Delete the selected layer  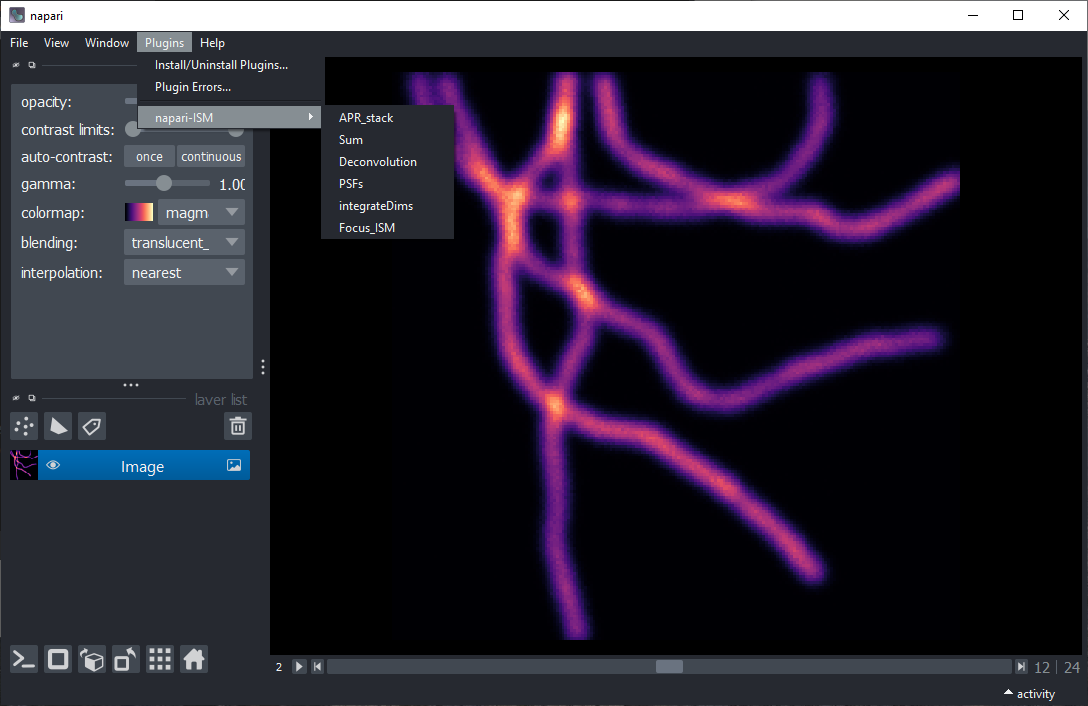click(238, 426)
